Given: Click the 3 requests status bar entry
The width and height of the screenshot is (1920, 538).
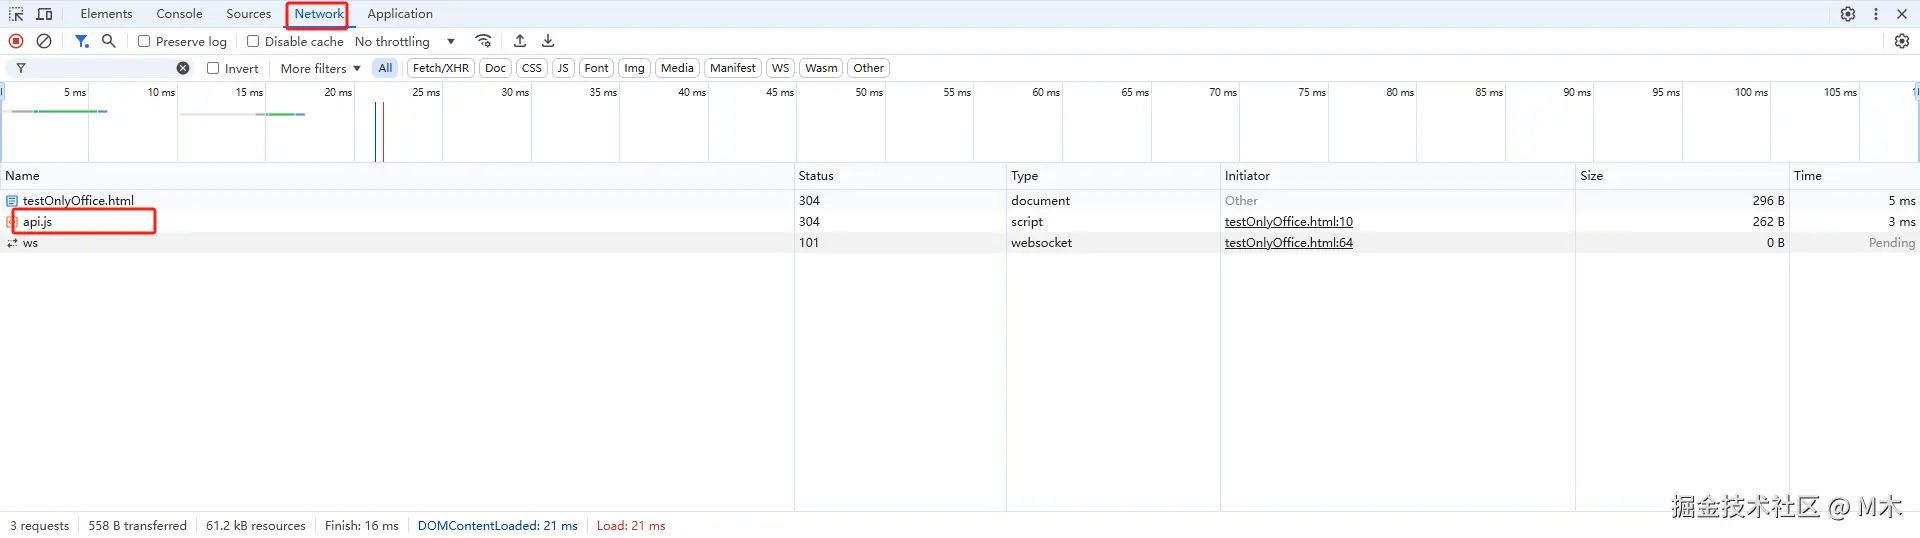Looking at the screenshot, I should (x=39, y=526).
